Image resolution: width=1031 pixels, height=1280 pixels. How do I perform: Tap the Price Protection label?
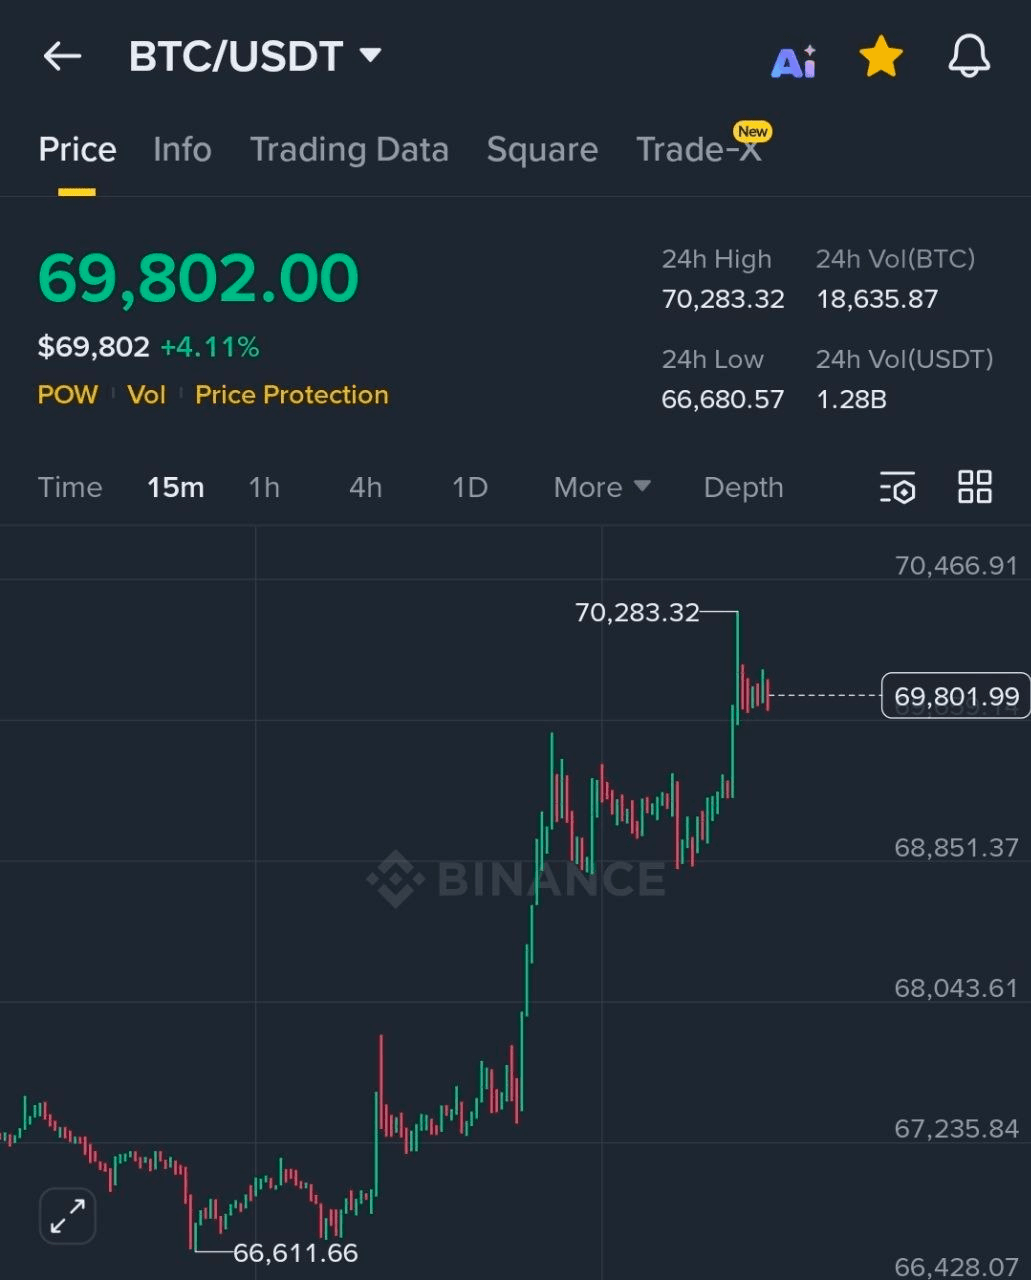coord(291,395)
